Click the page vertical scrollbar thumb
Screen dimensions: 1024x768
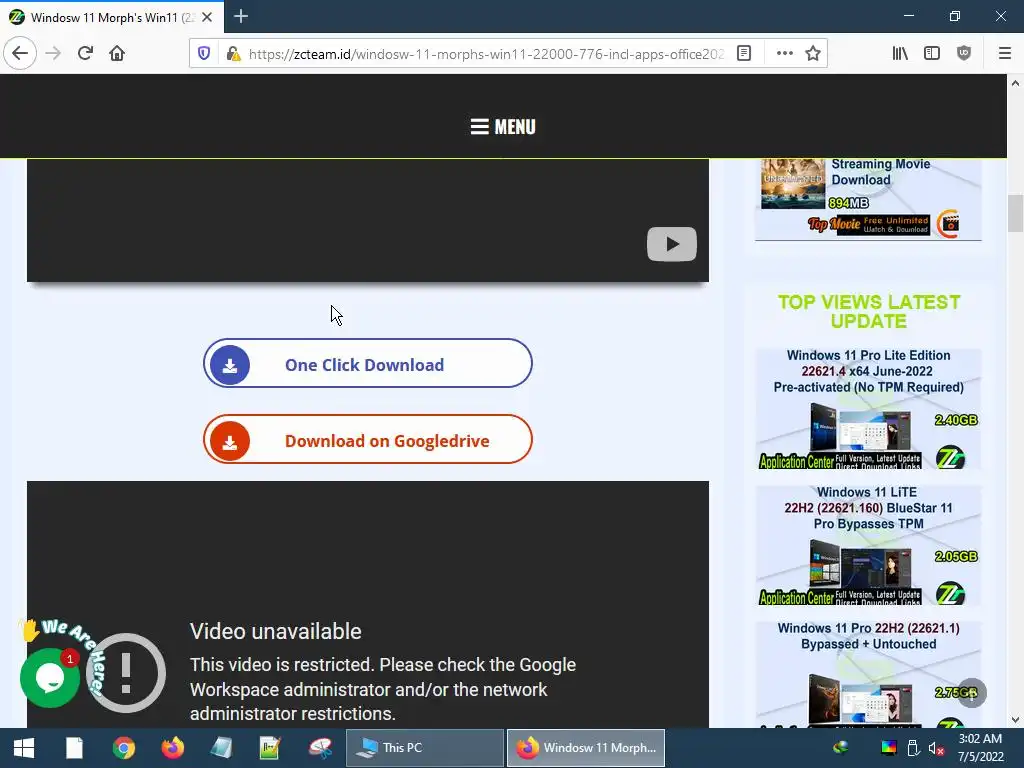pos(1015,213)
